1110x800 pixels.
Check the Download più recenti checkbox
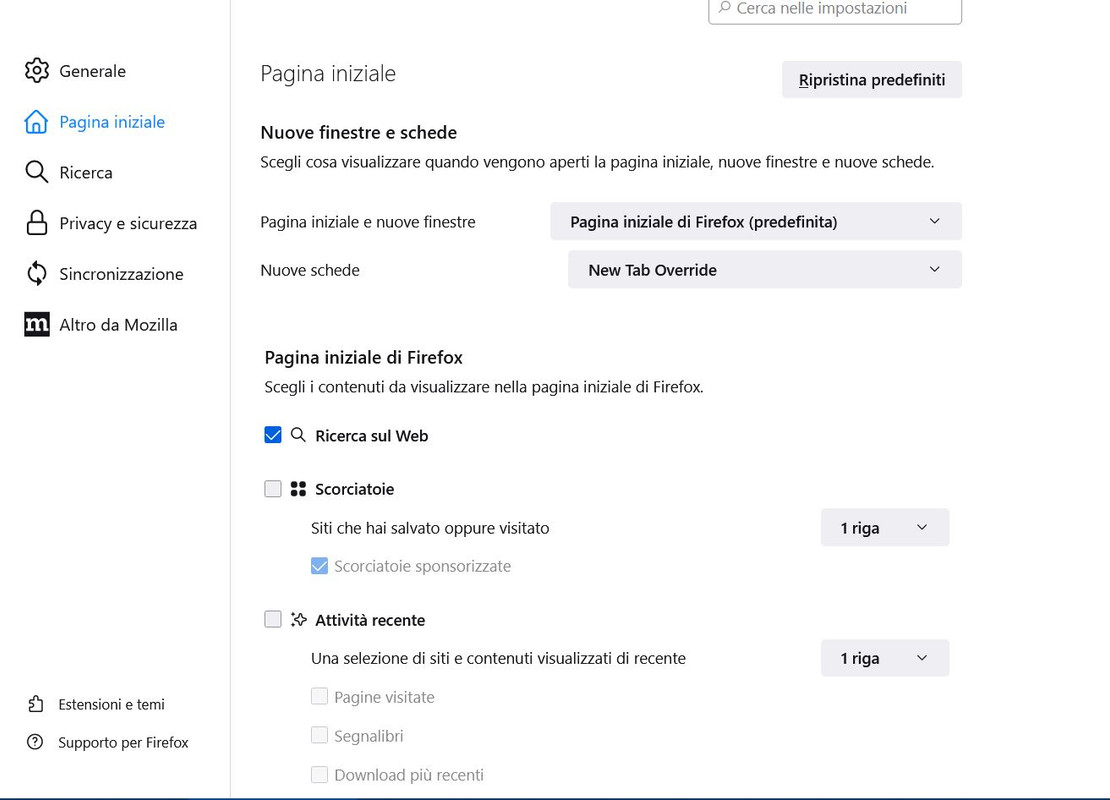point(319,775)
